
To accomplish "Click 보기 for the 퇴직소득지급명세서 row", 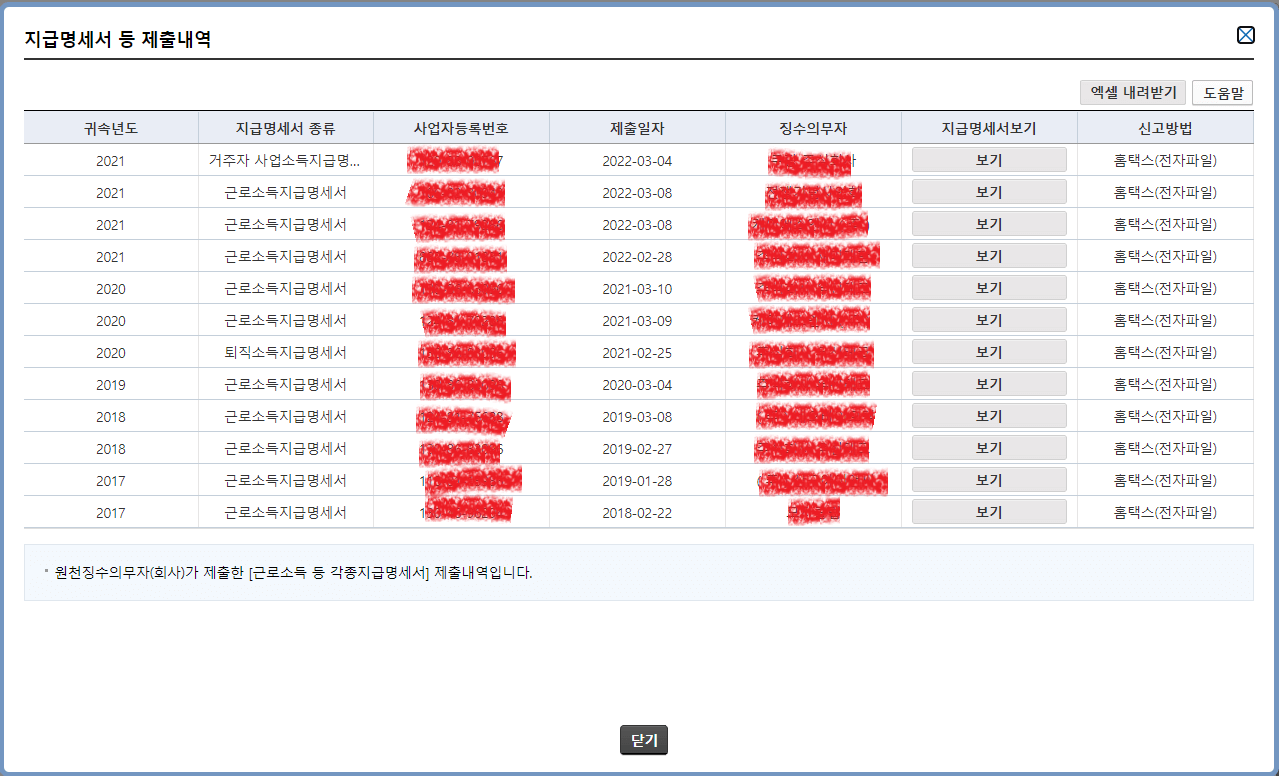I will point(988,351).
